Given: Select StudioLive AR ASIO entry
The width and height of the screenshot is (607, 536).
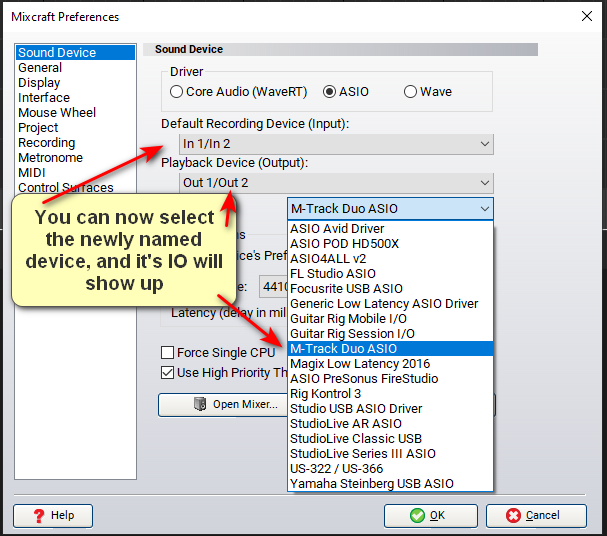Looking at the screenshot, I should click(390, 424).
